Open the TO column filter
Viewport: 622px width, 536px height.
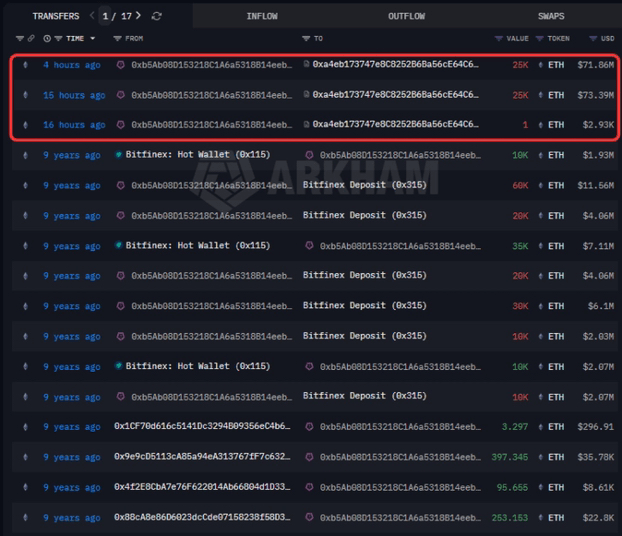coord(305,39)
